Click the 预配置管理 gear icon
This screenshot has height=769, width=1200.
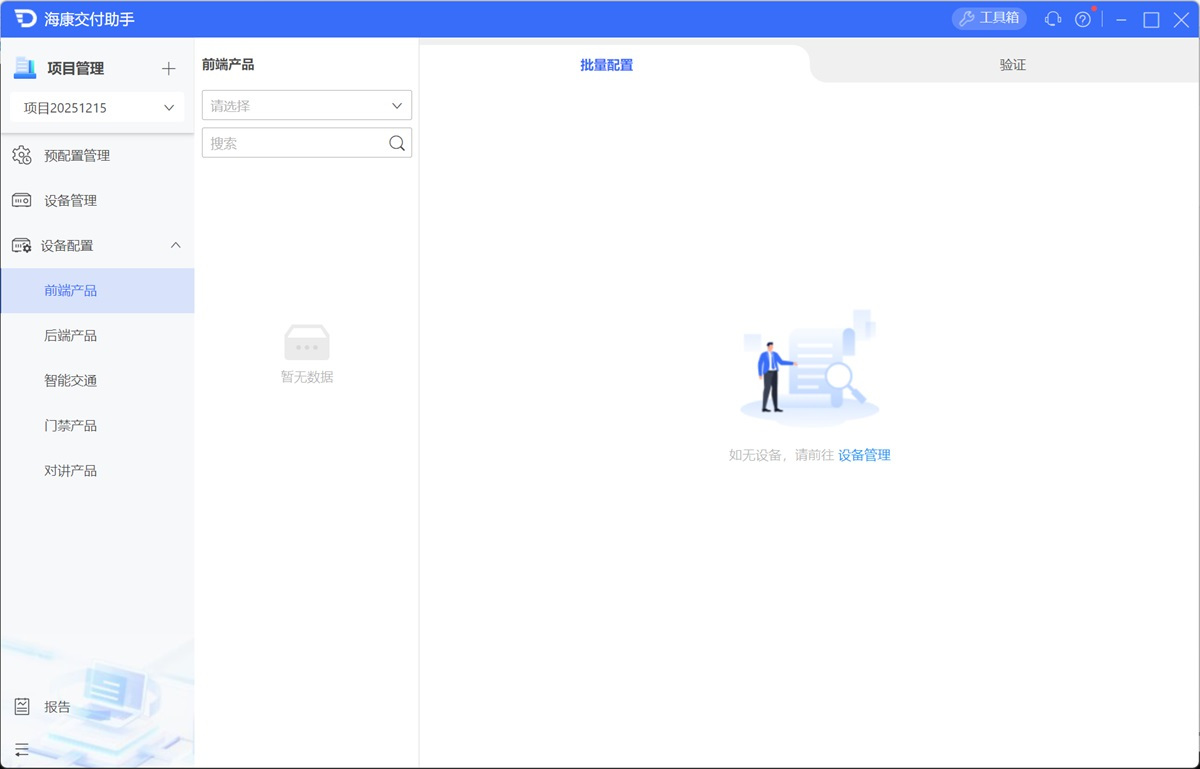[x=22, y=156]
